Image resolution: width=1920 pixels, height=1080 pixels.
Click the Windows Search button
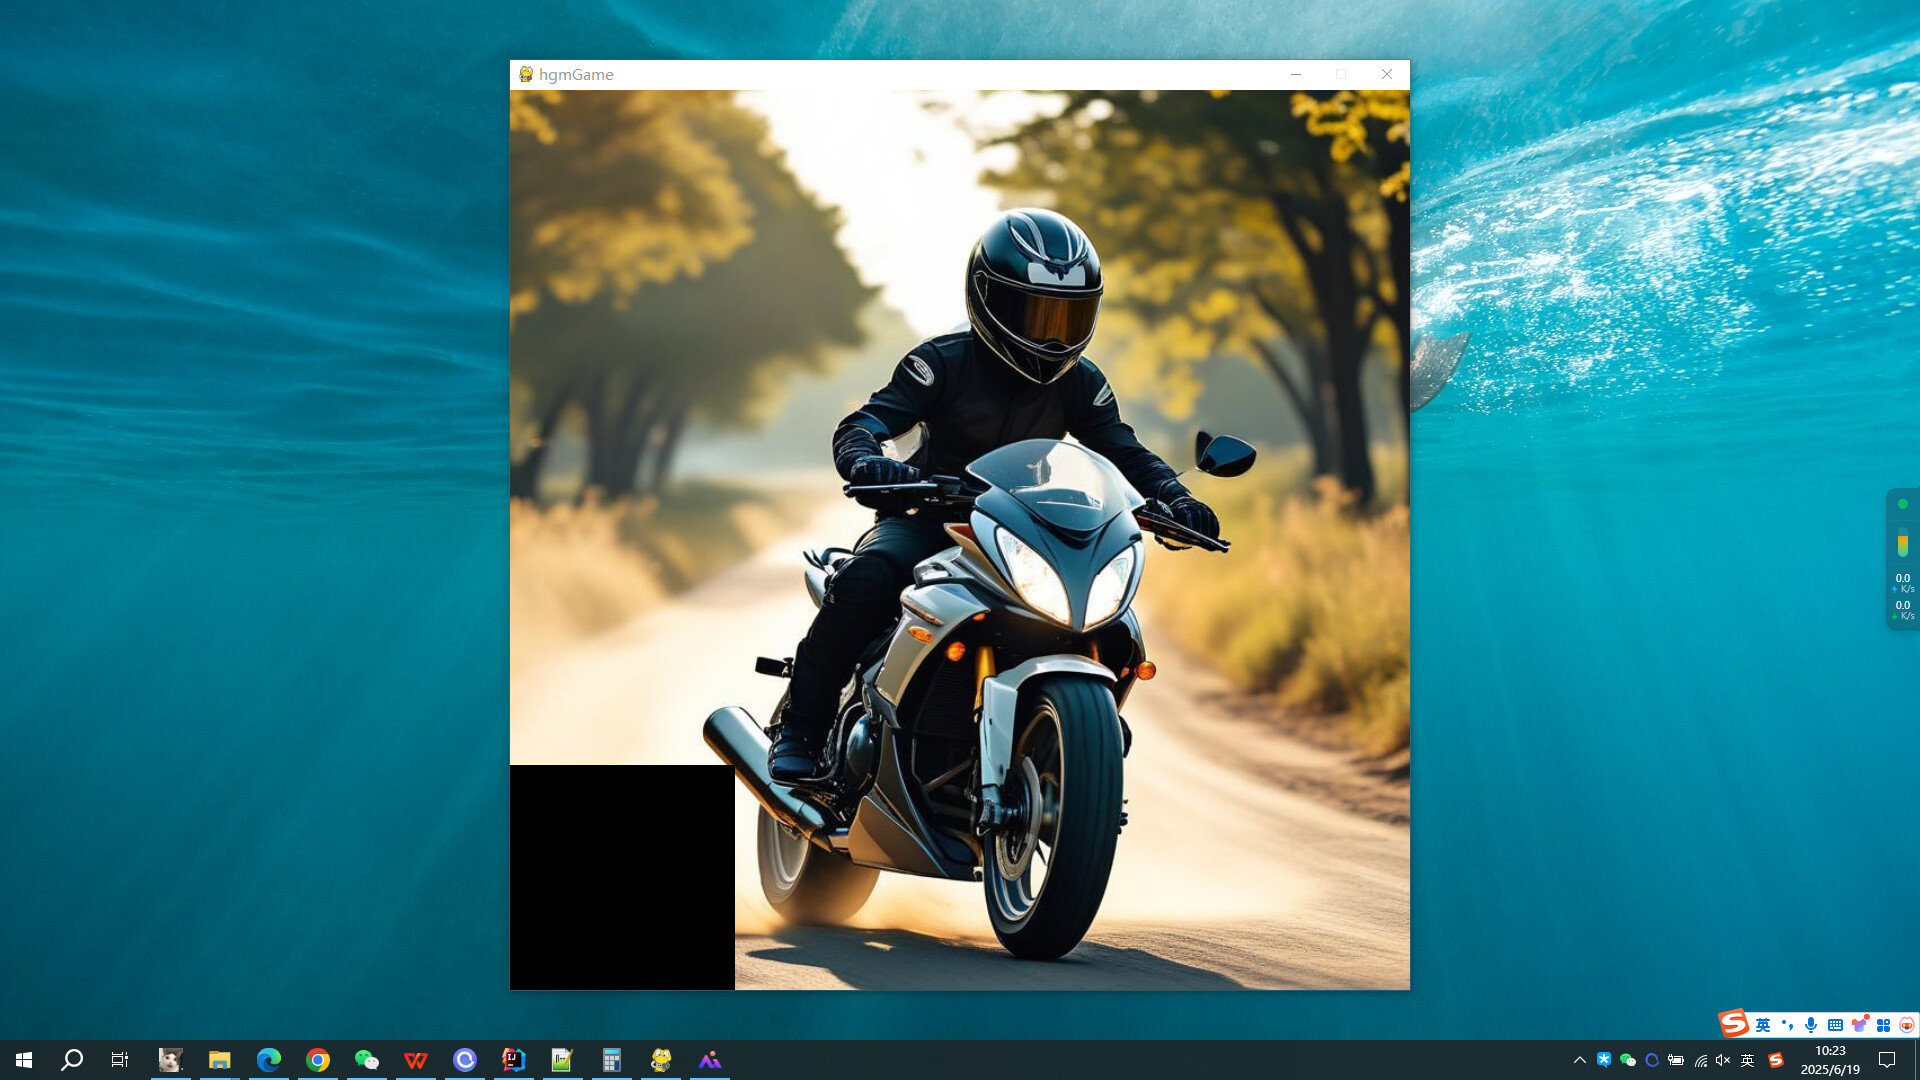(70, 1061)
